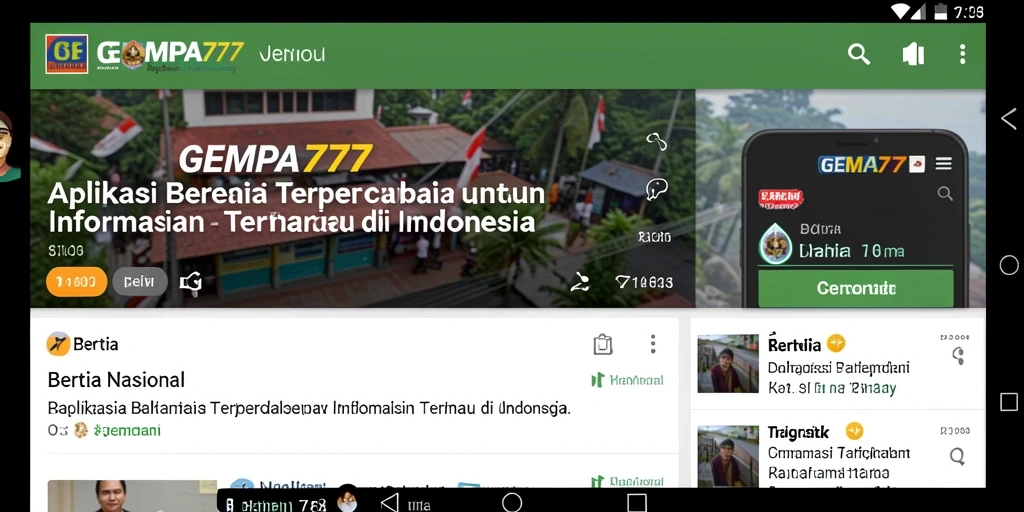Tap the side recents square at right edge
1024x512 pixels.
coord(1009,402)
